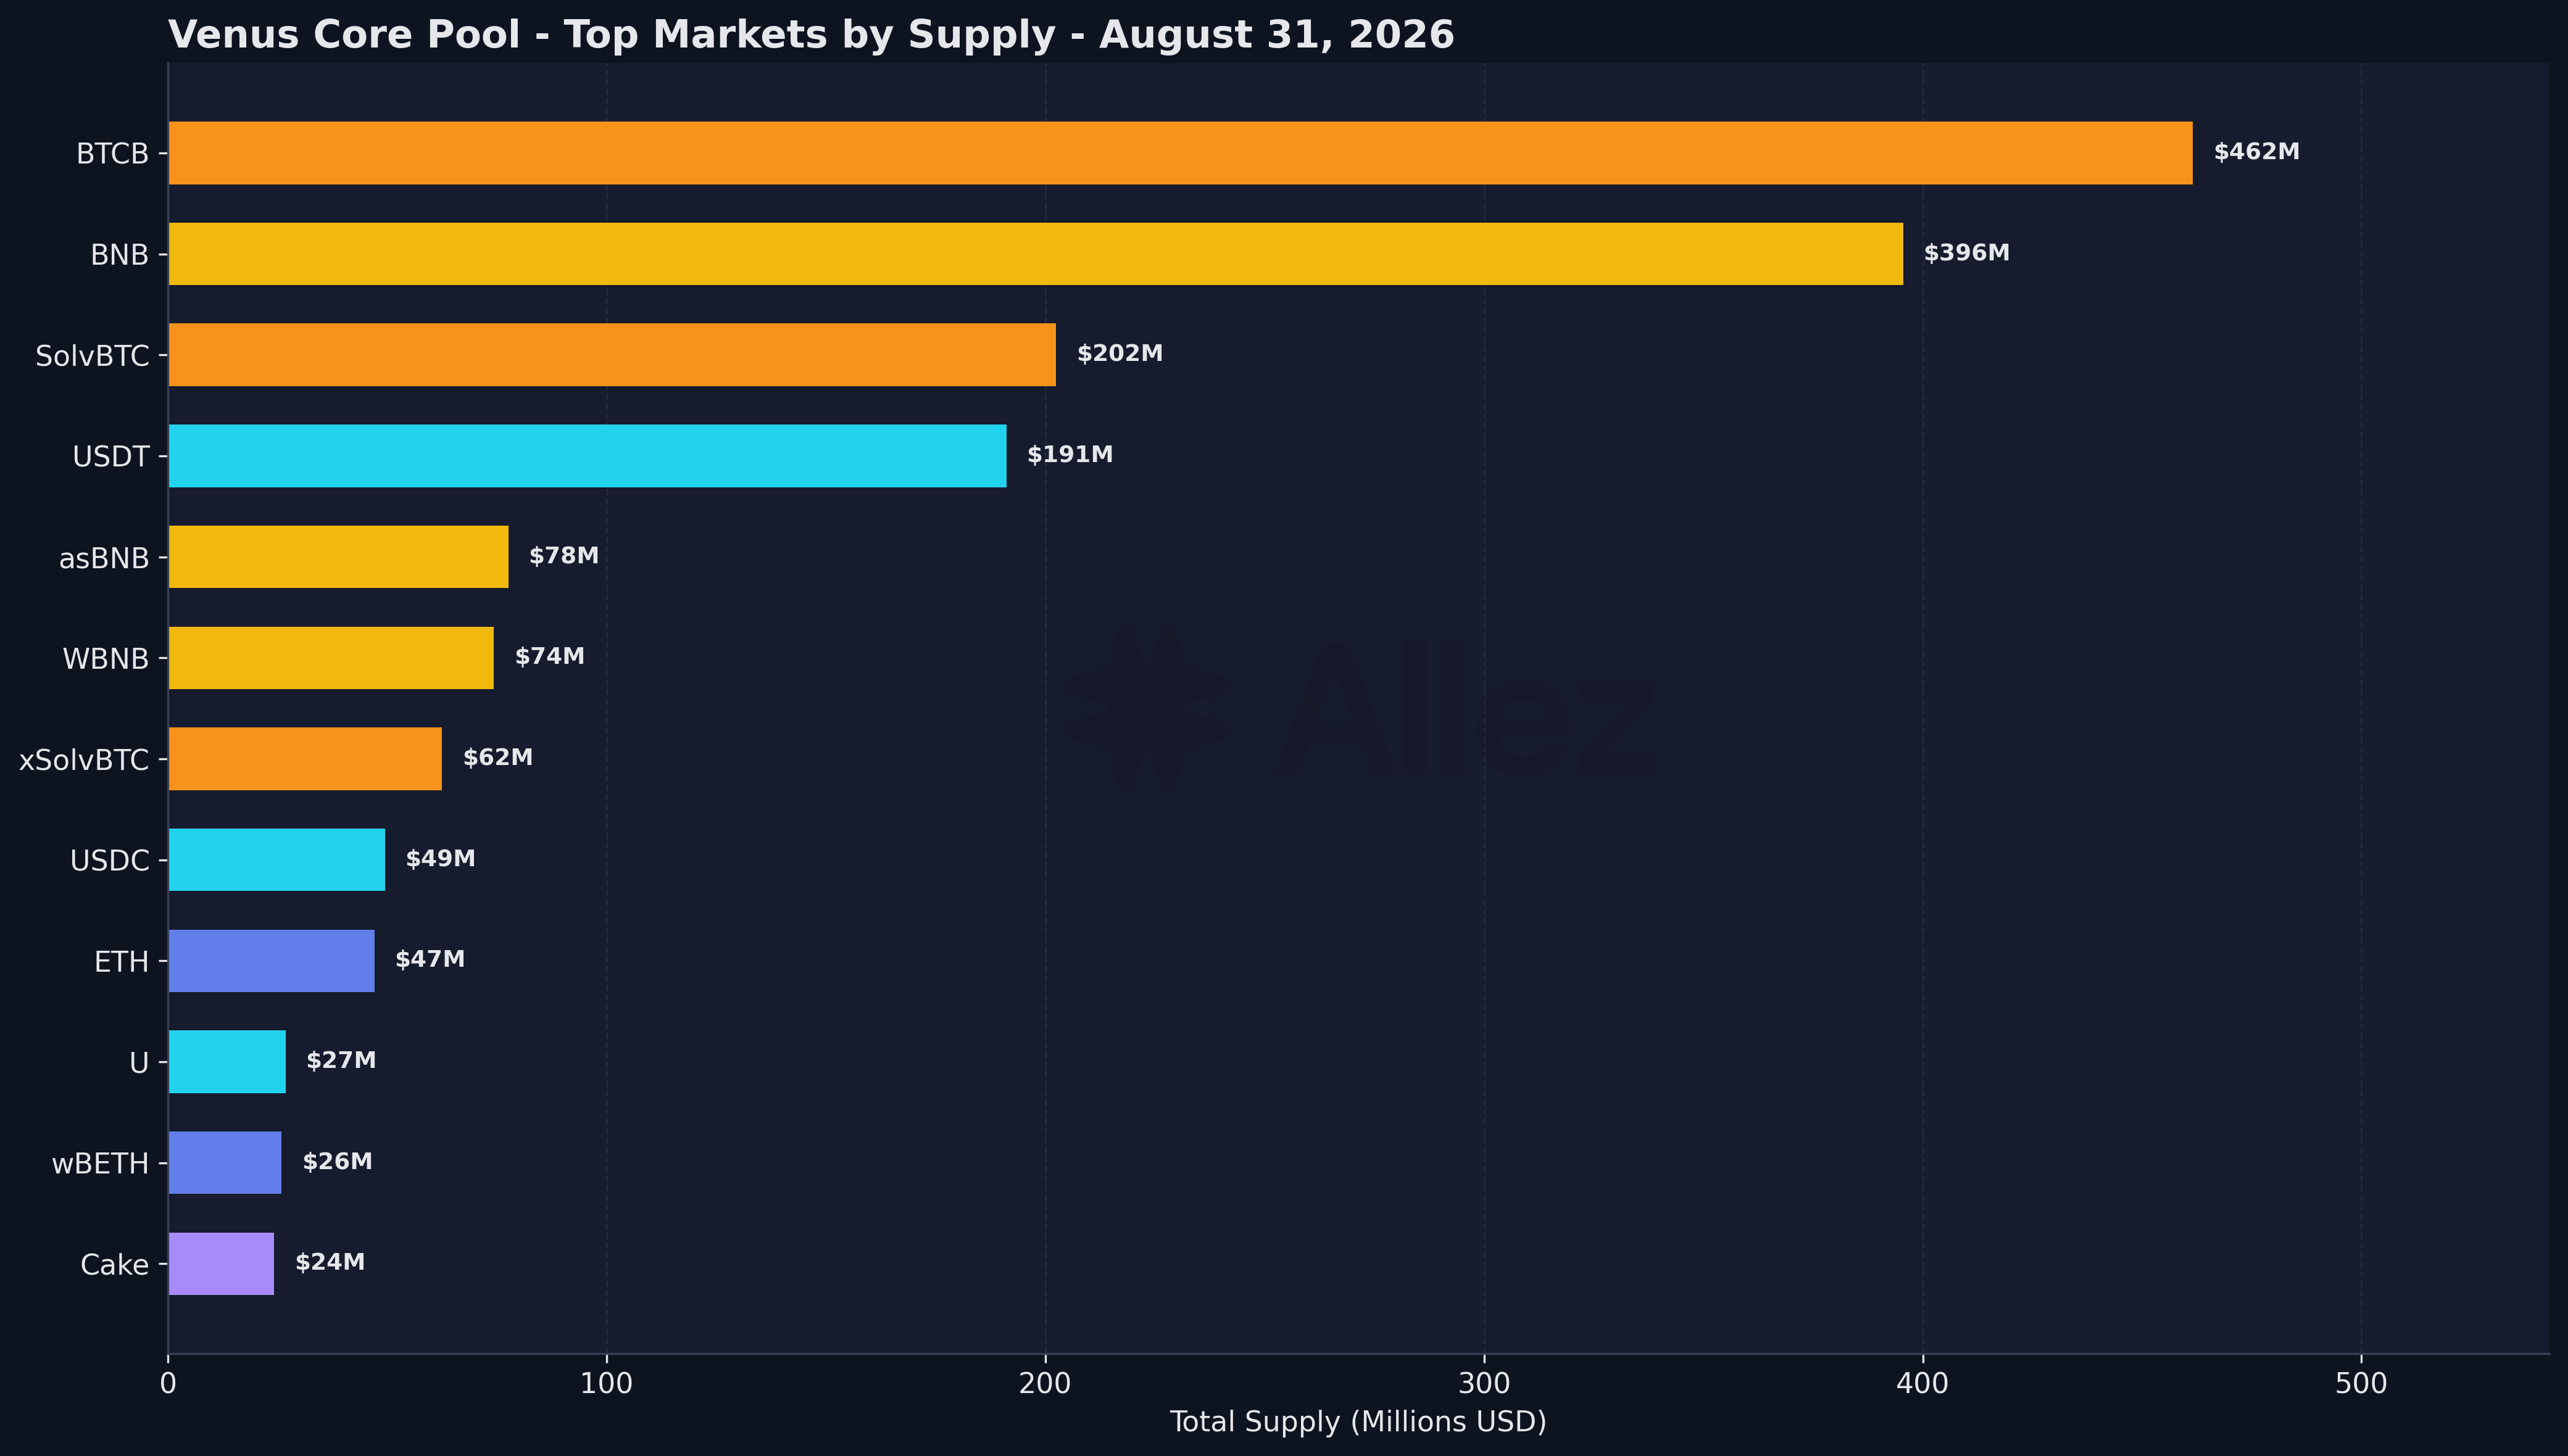Click the x-axis tick label 200
Viewport: 2568px width, 1456px height.
1045,1384
